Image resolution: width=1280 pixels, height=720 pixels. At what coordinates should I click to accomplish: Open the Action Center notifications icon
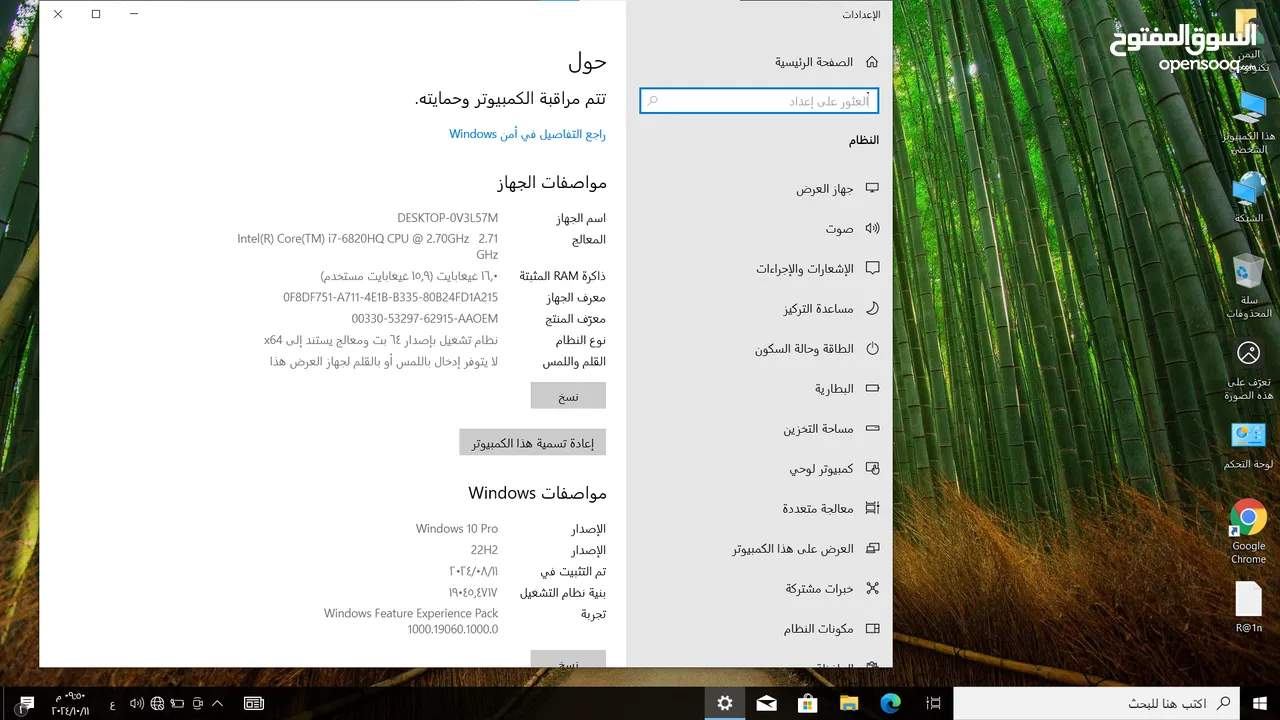26,704
